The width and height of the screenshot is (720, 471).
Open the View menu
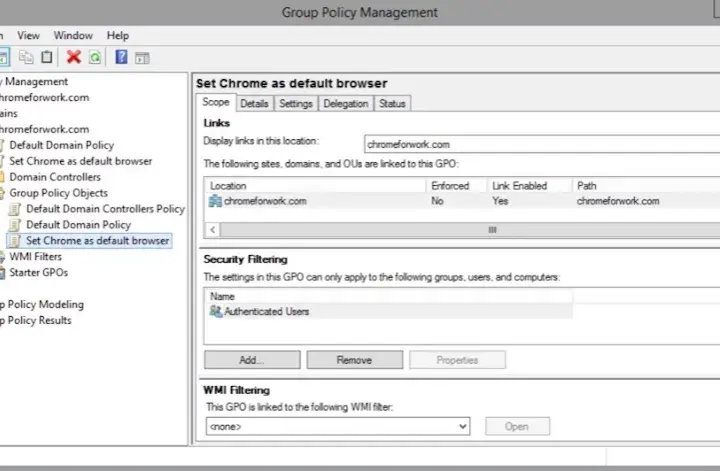(28, 35)
